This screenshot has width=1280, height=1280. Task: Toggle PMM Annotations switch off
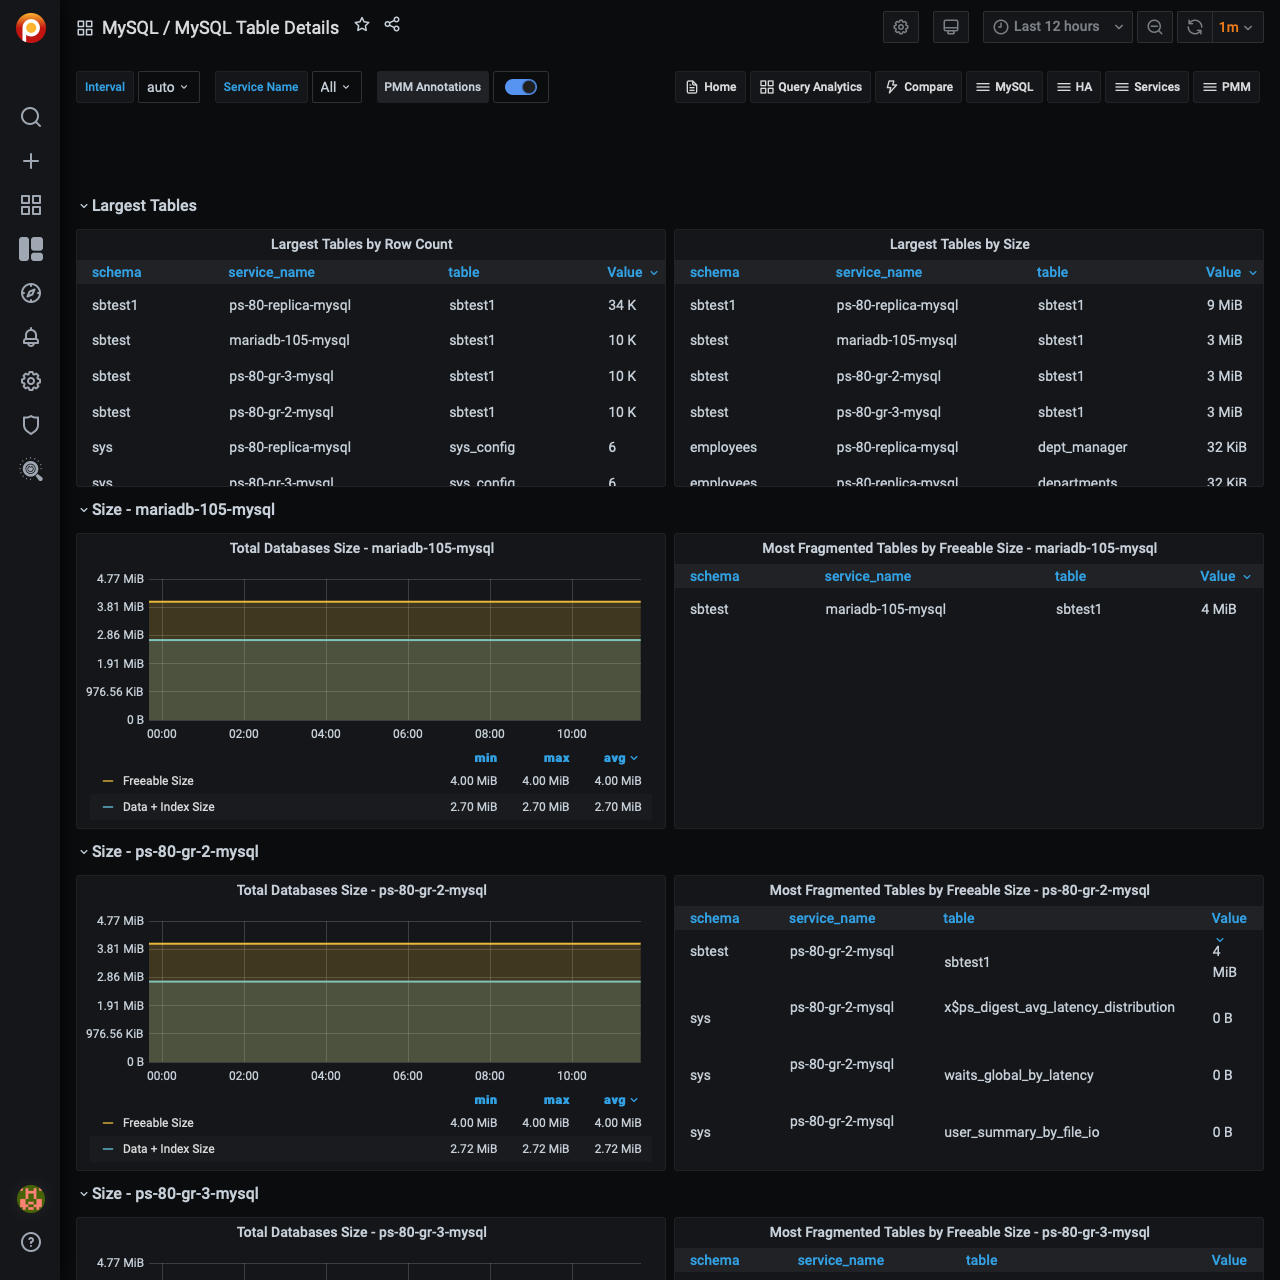pyautogui.click(x=520, y=87)
